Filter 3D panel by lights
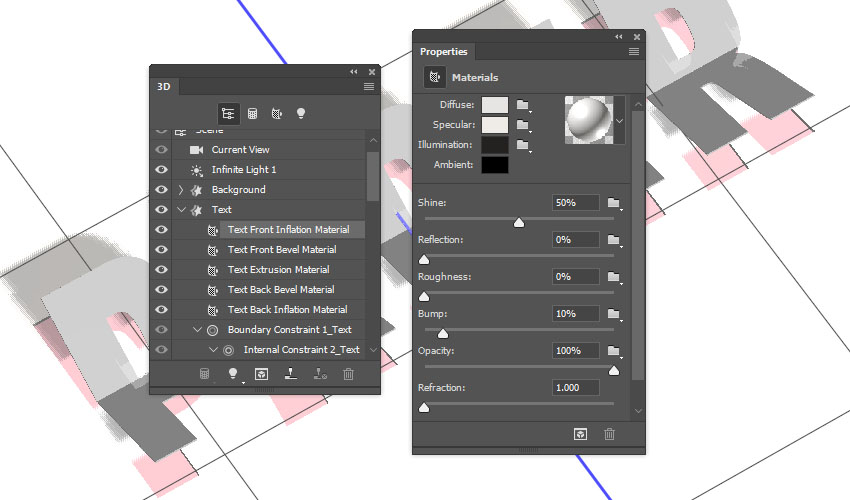The image size is (850, 500). pos(301,113)
